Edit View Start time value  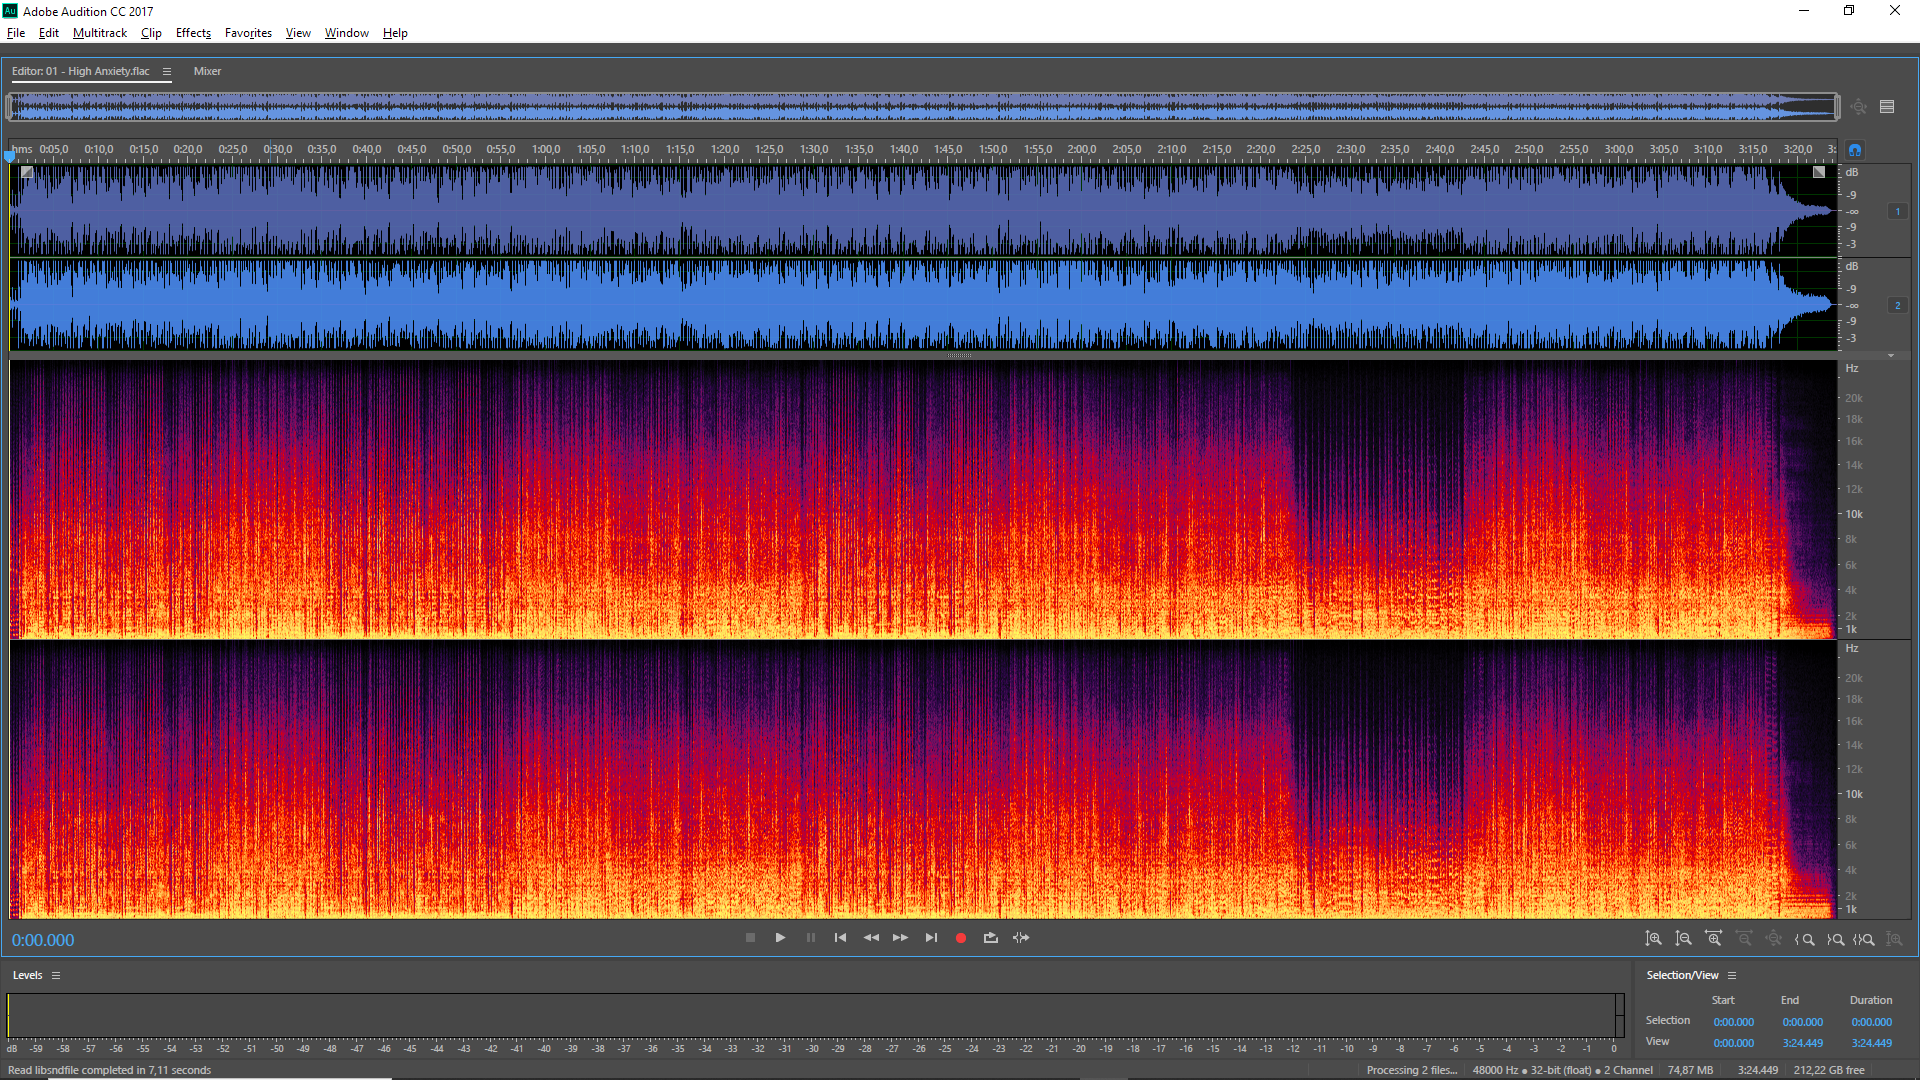[x=1733, y=1043]
